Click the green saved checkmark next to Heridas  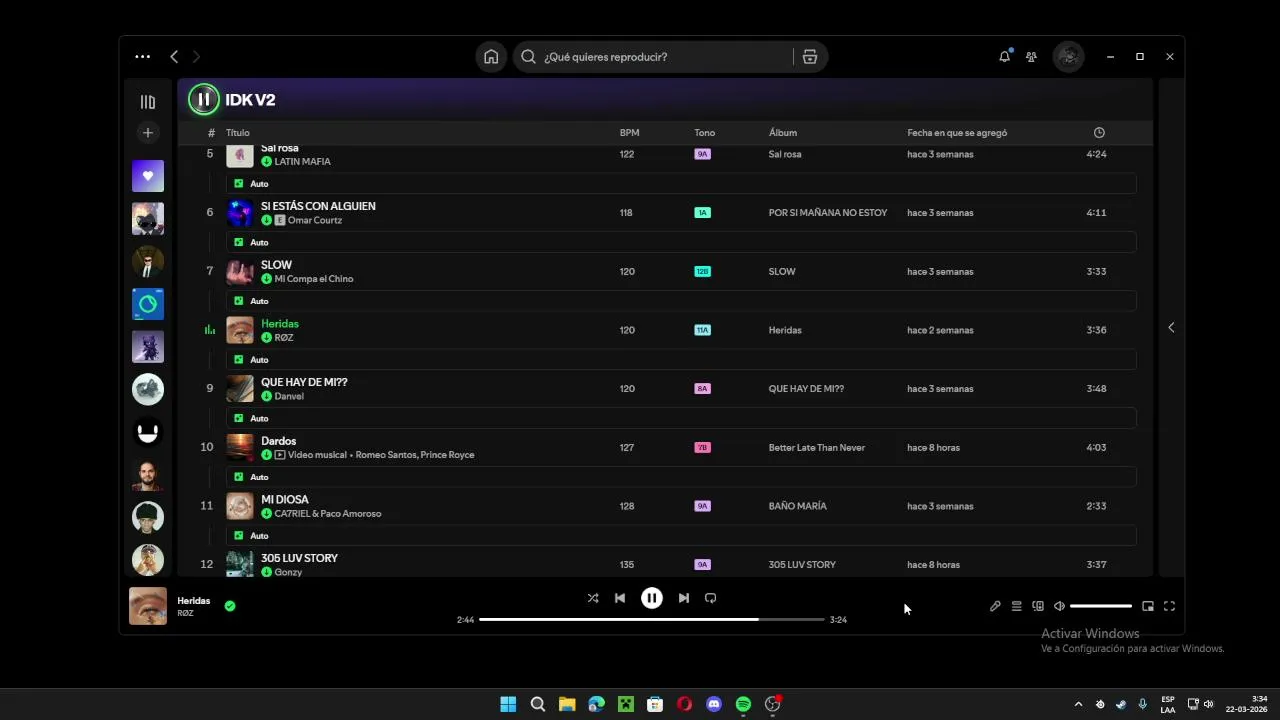[x=230, y=606]
